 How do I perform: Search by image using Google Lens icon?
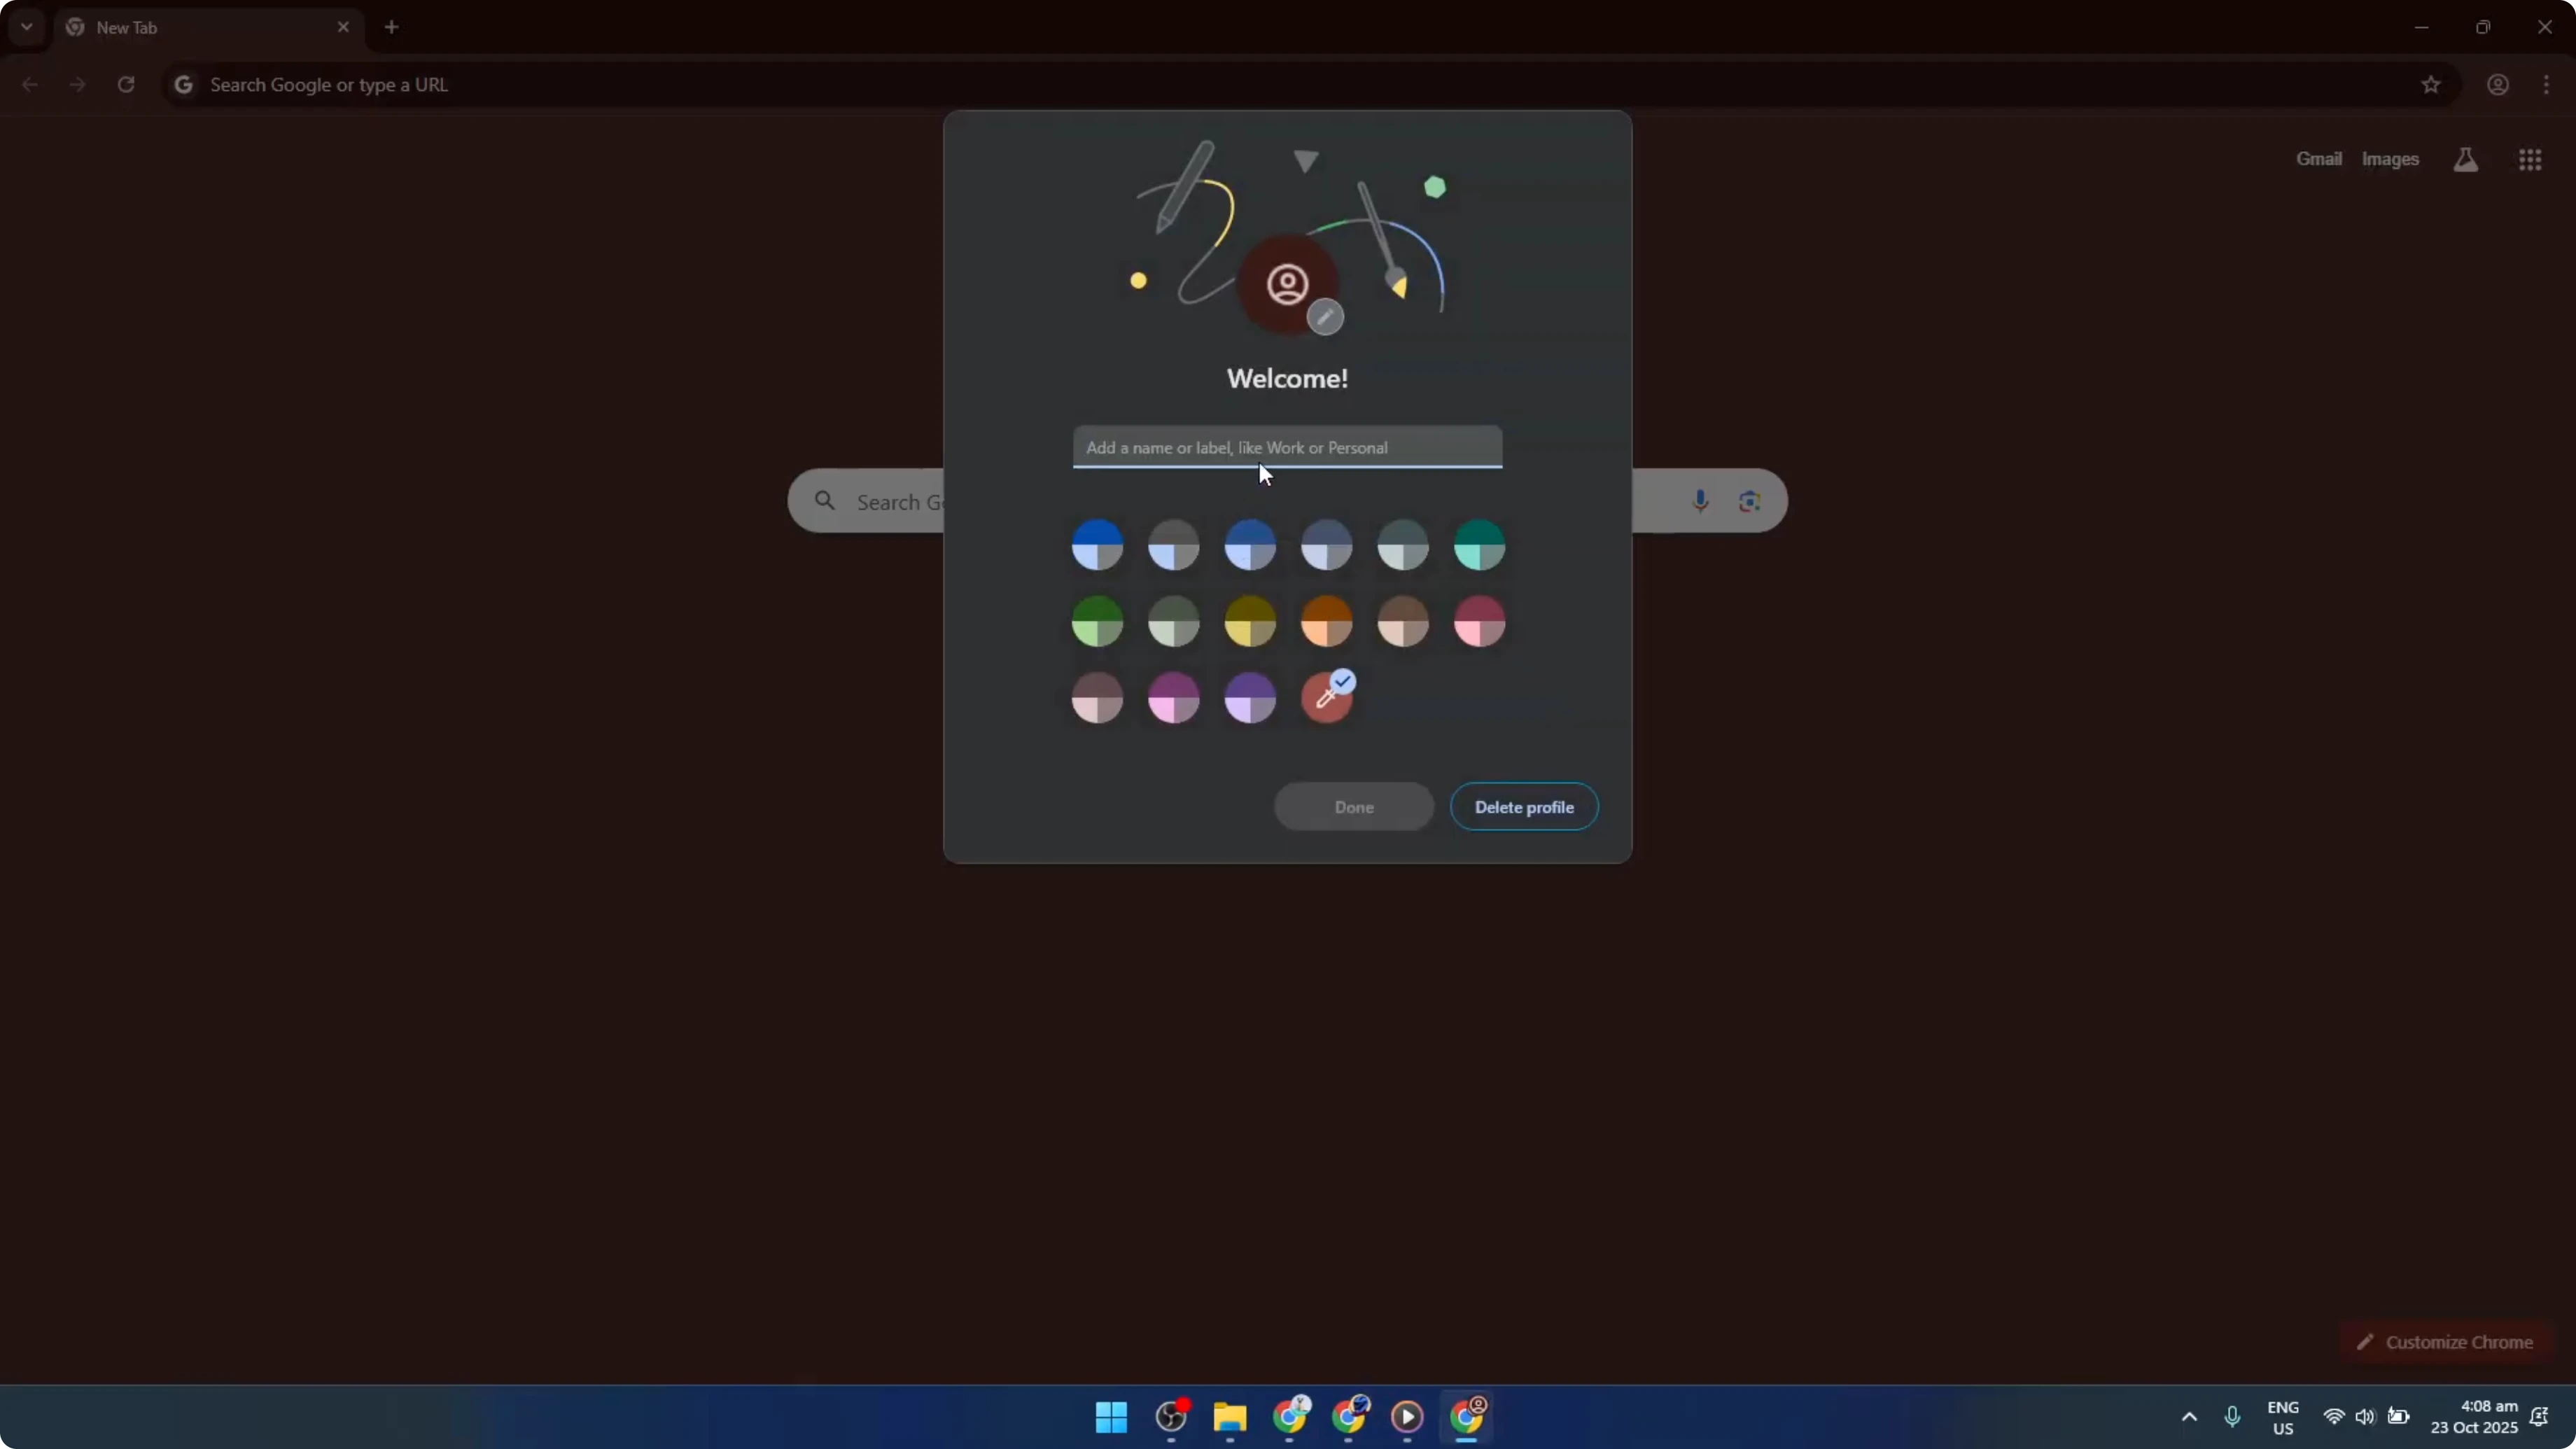coord(1749,500)
